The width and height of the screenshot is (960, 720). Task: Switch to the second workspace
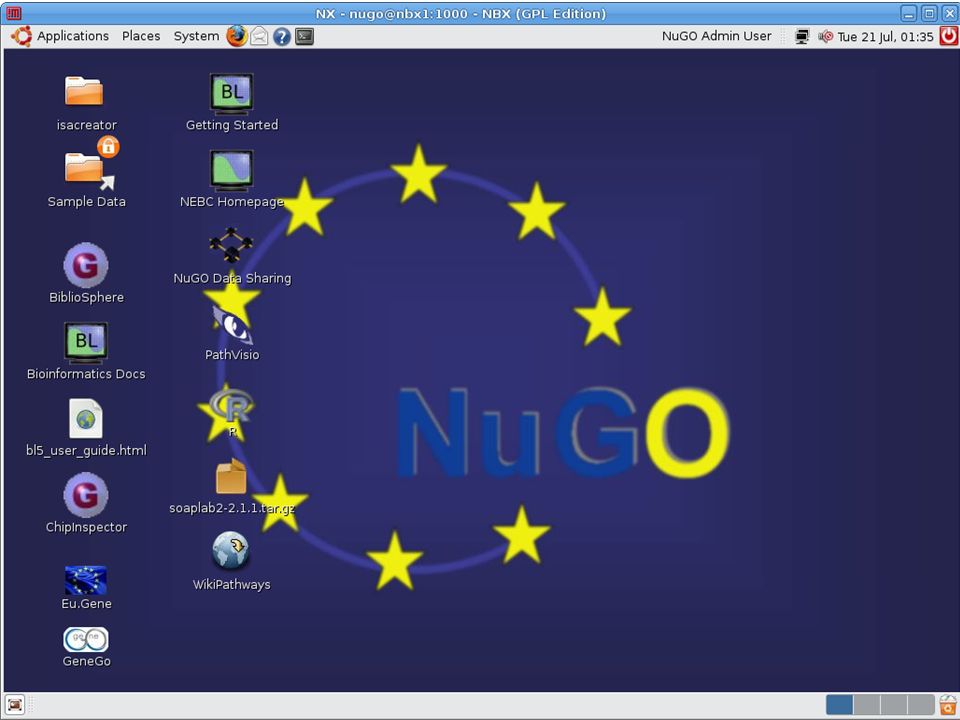[866, 705]
